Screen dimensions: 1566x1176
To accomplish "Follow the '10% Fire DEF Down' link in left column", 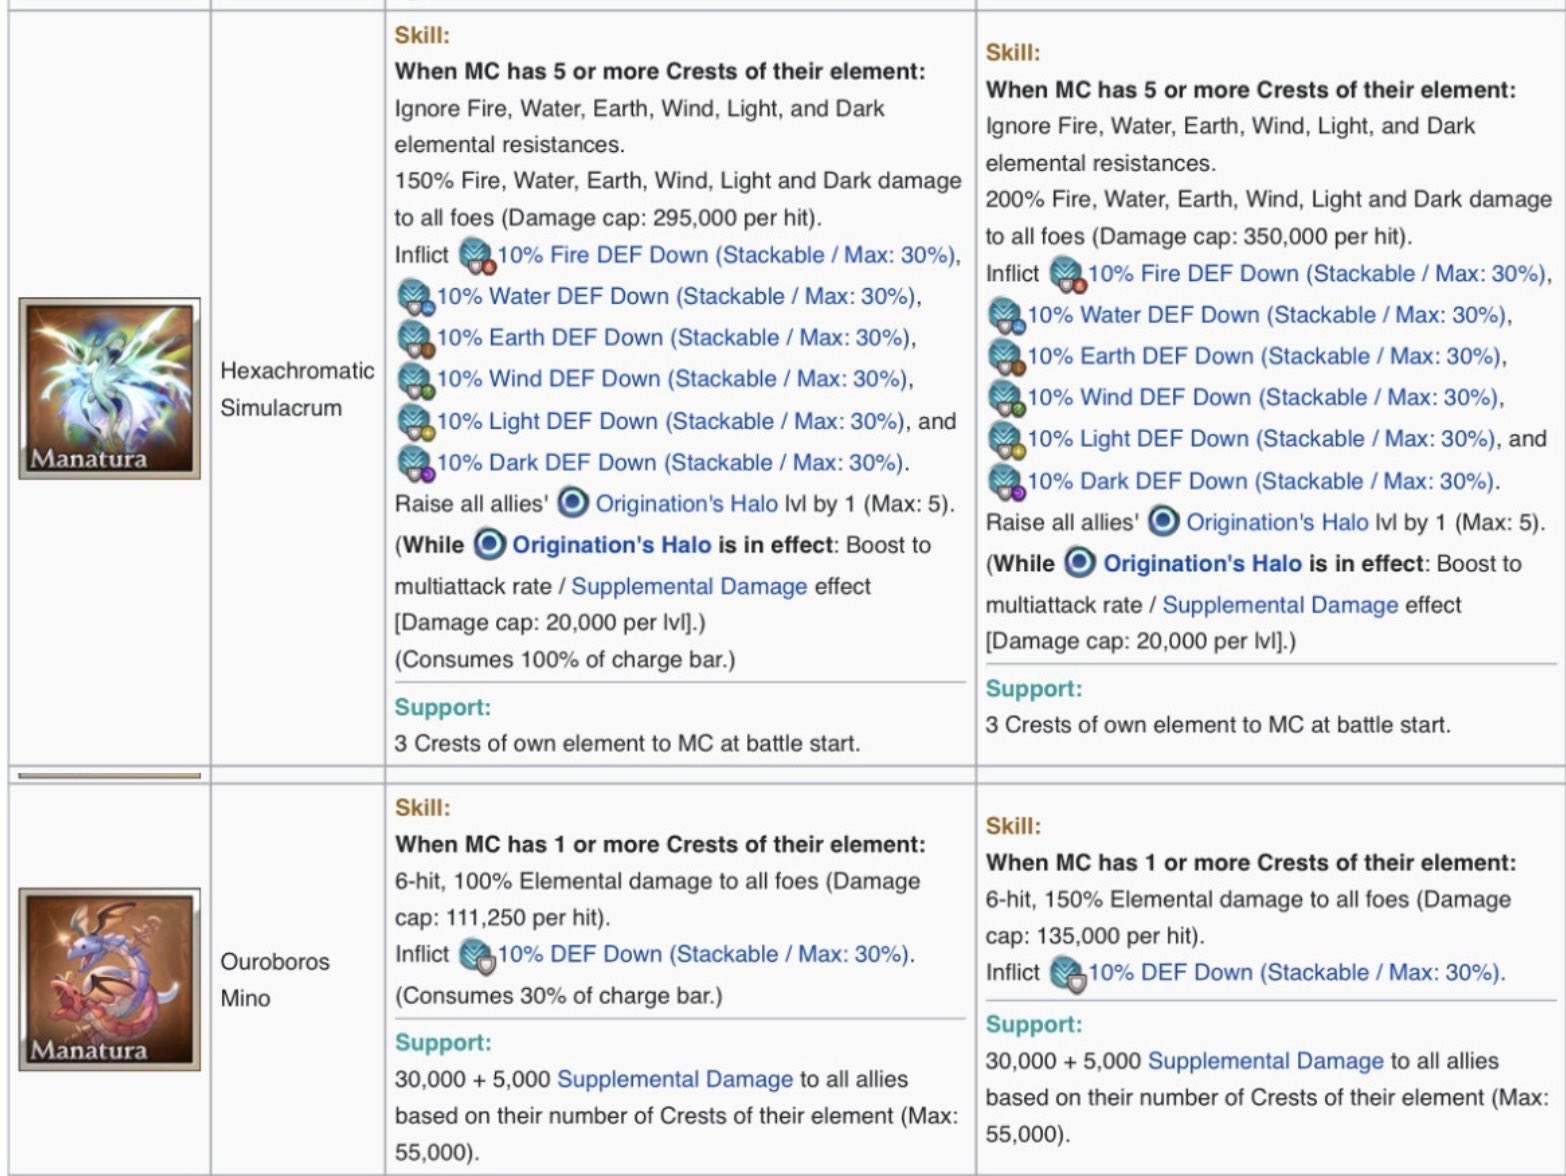I will tap(727, 255).
